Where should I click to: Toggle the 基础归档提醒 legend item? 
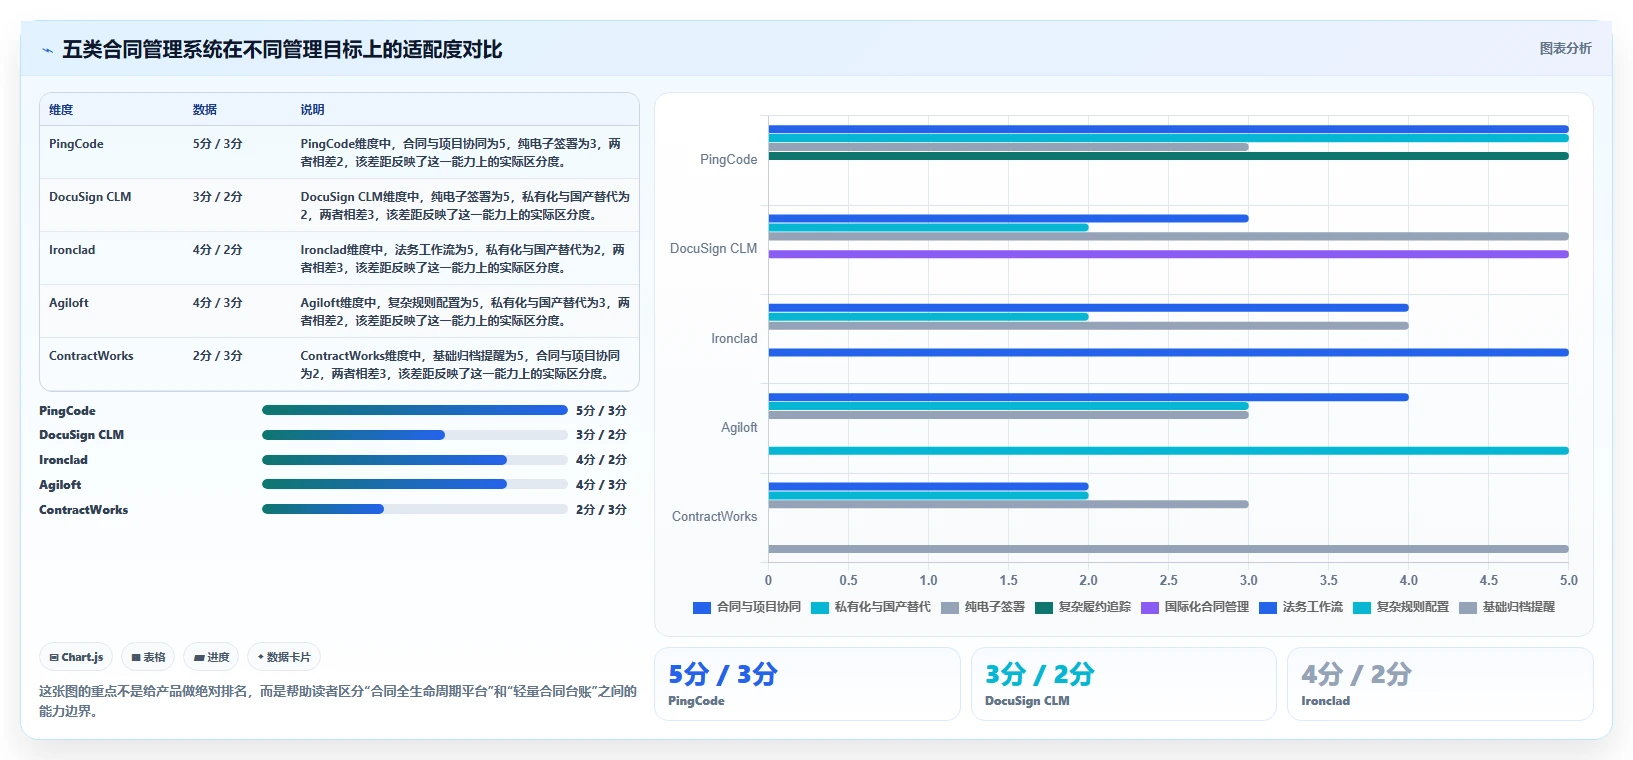(1507, 607)
